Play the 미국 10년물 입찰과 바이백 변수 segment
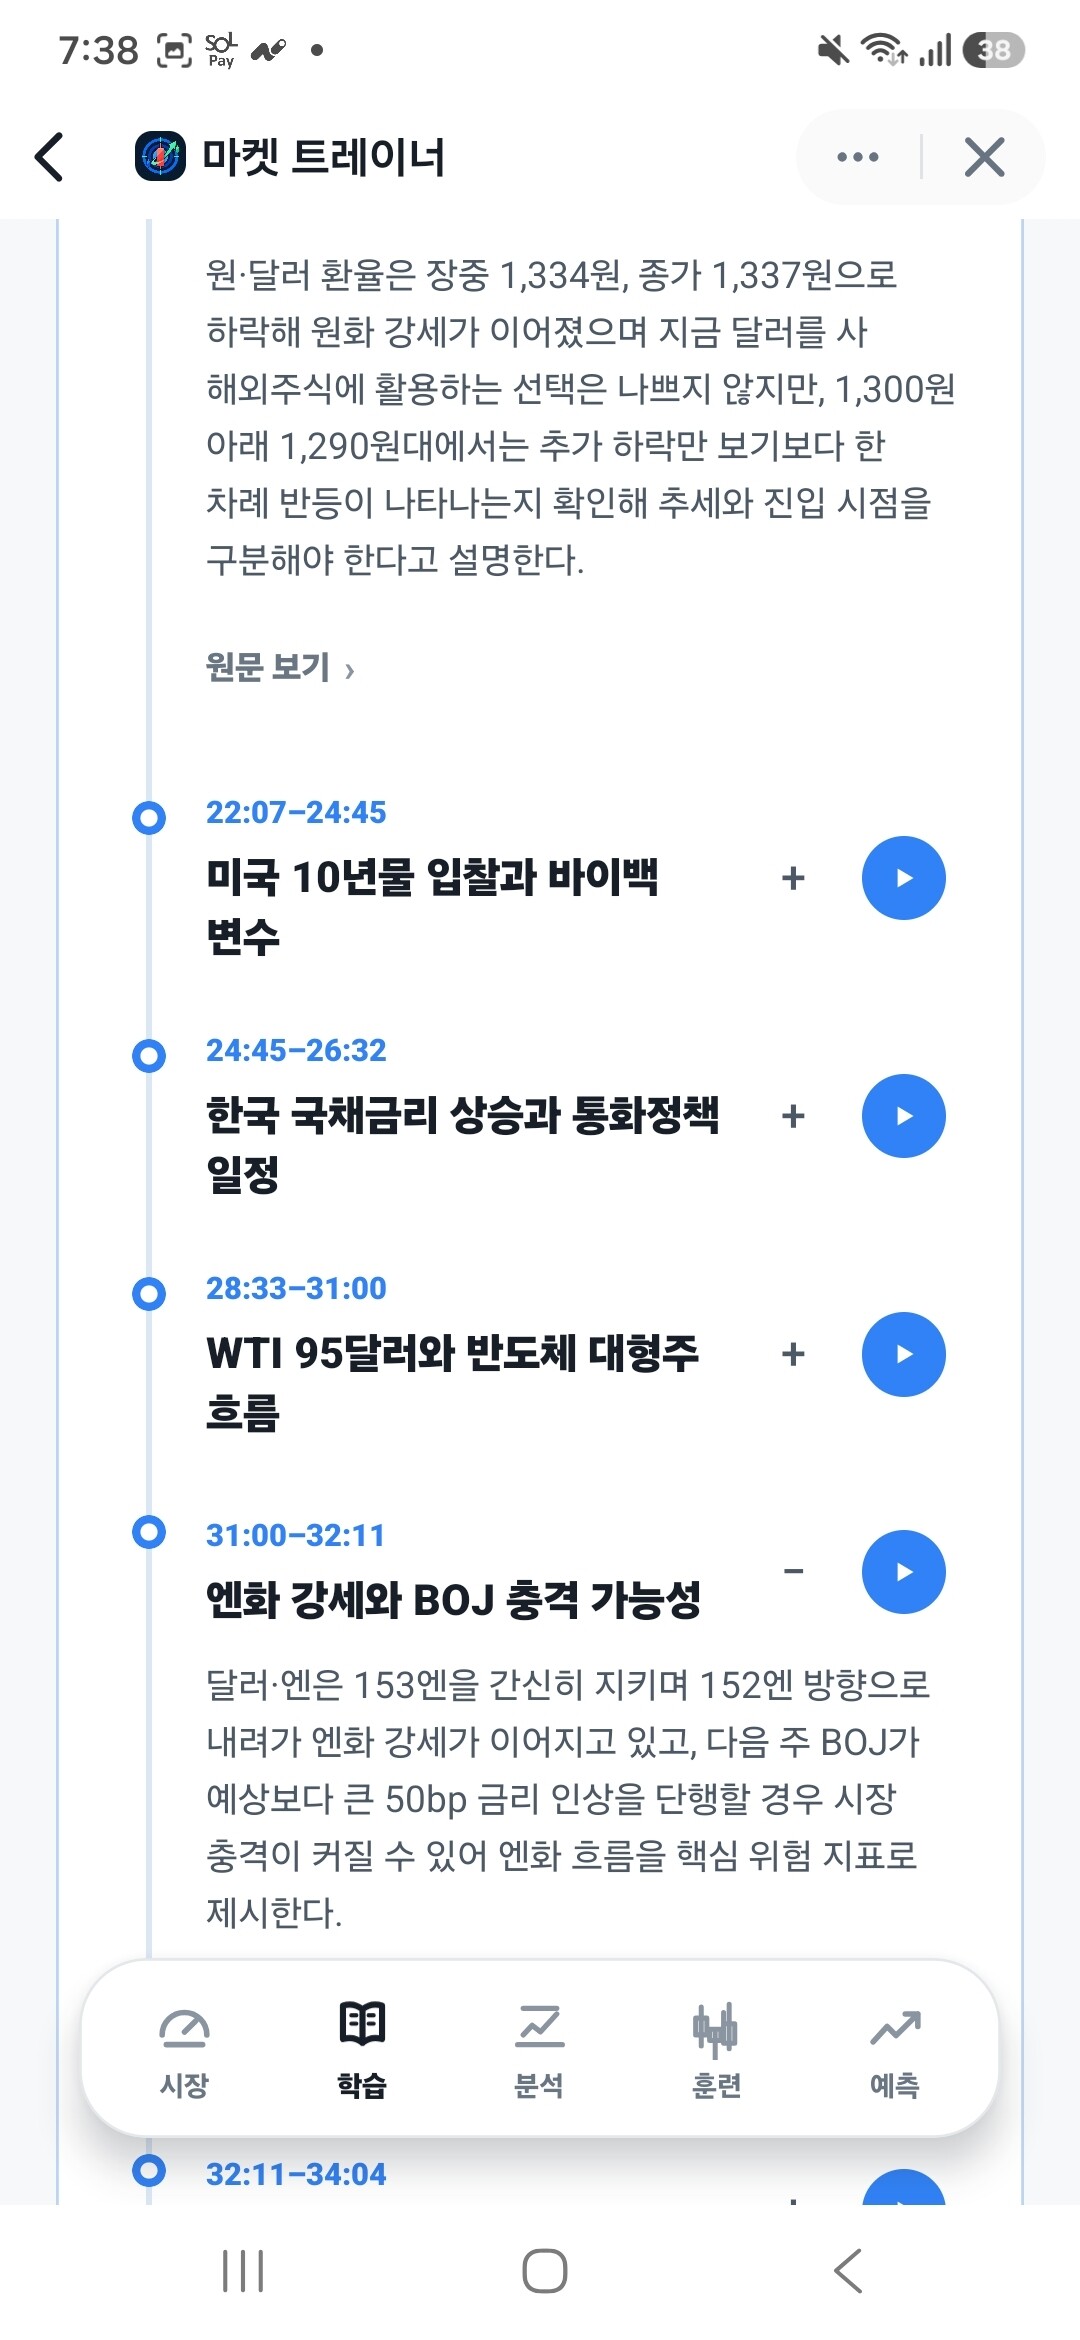This screenshot has height=2340, width=1080. [x=904, y=878]
